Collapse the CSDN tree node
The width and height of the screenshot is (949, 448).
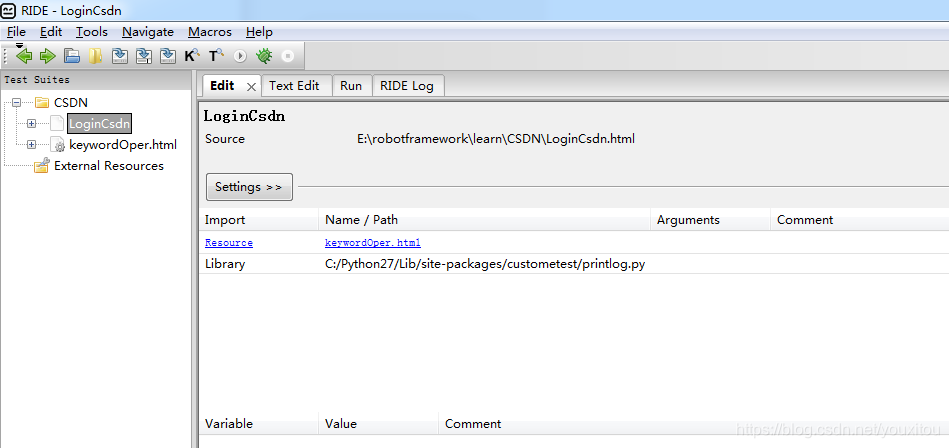[x=16, y=102]
